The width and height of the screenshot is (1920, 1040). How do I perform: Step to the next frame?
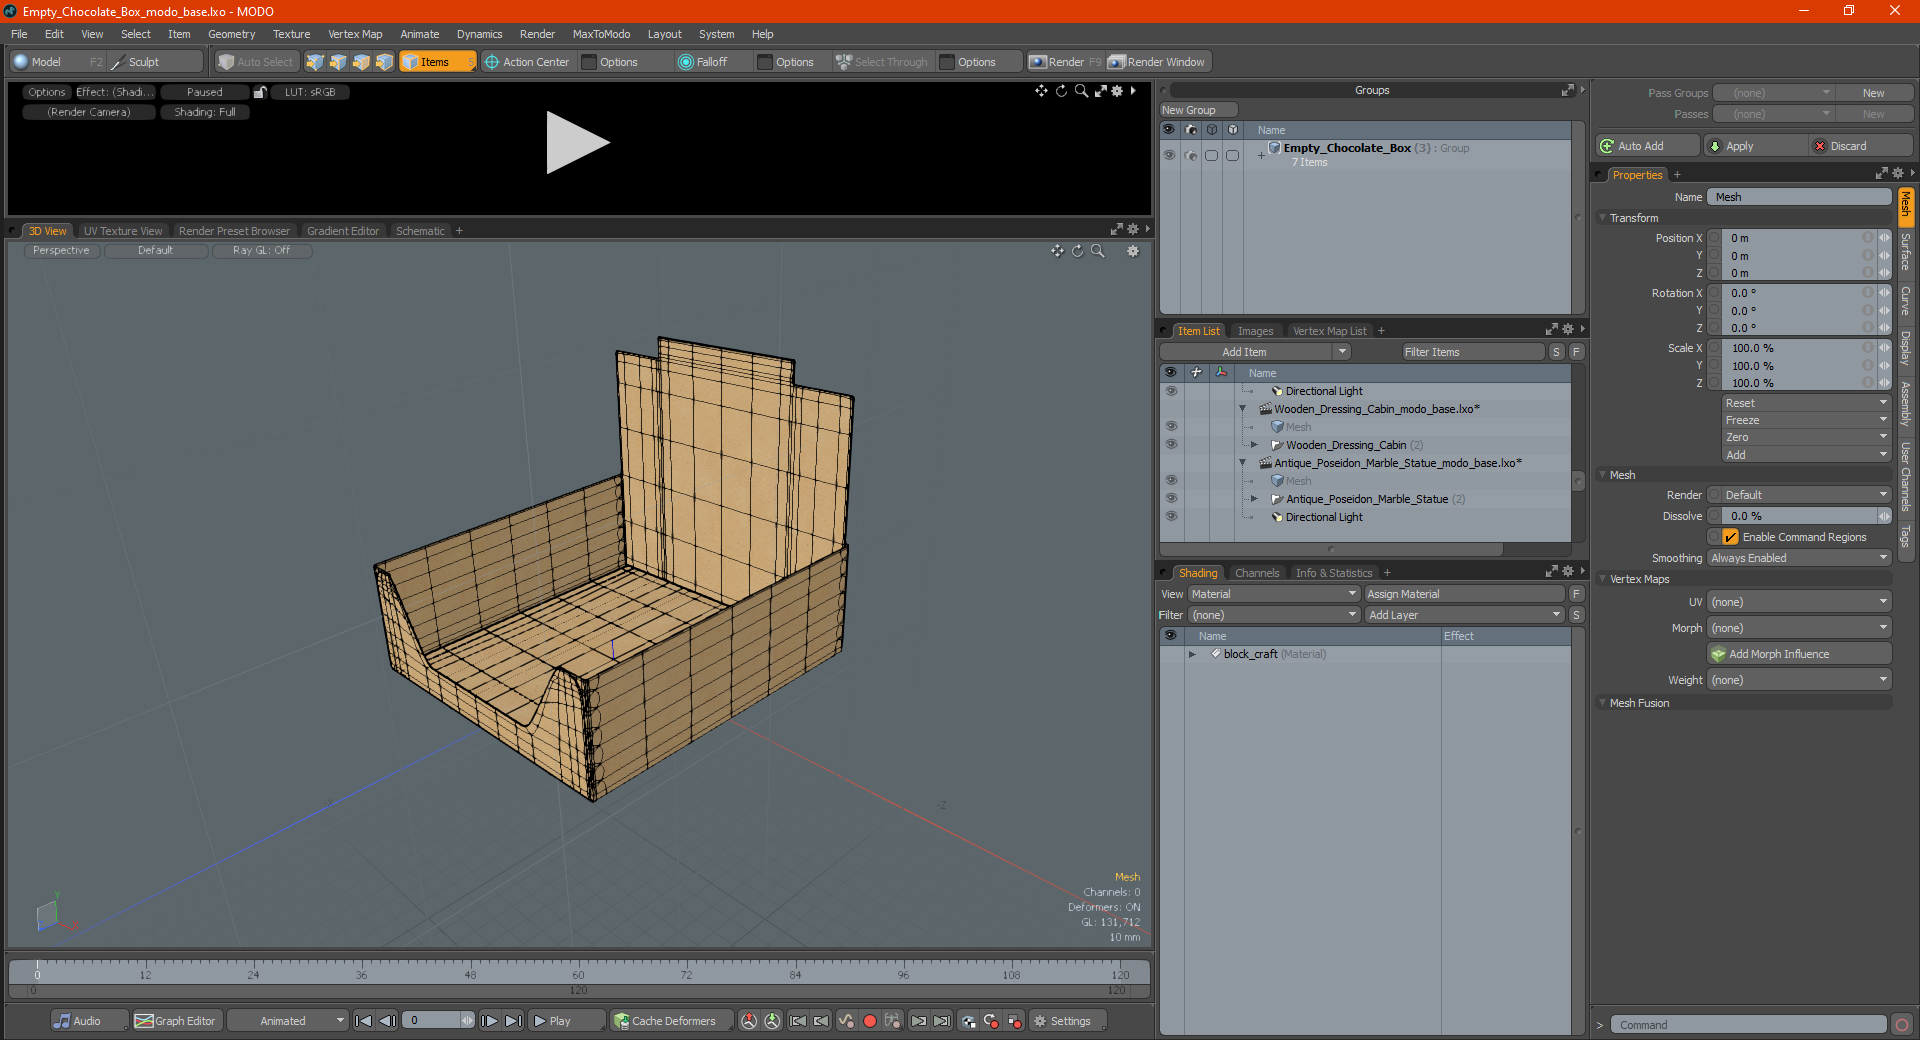[x=489, y=1021]
